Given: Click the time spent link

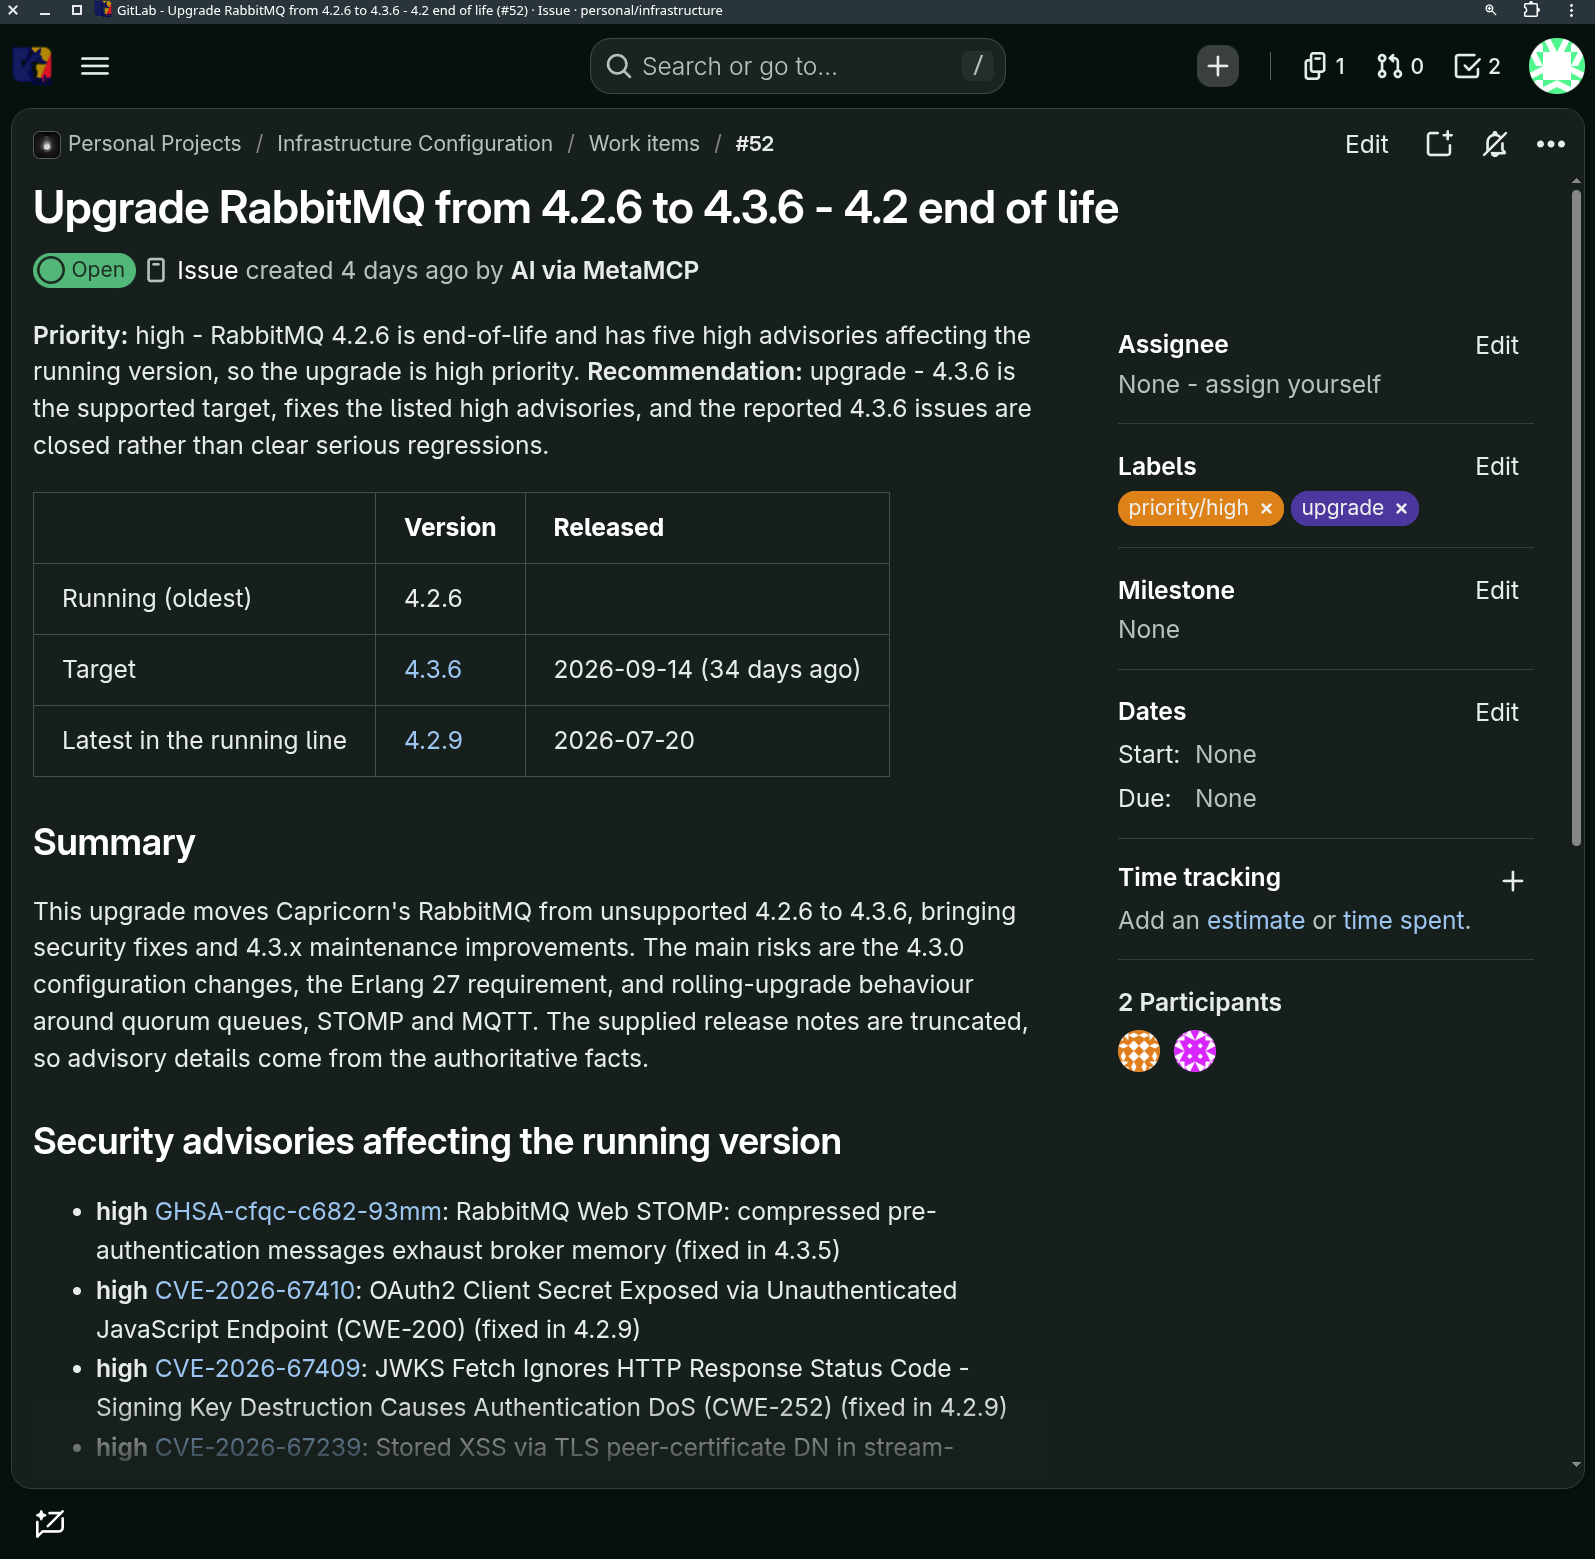Looking at the screenshot, I should 1403,921.
